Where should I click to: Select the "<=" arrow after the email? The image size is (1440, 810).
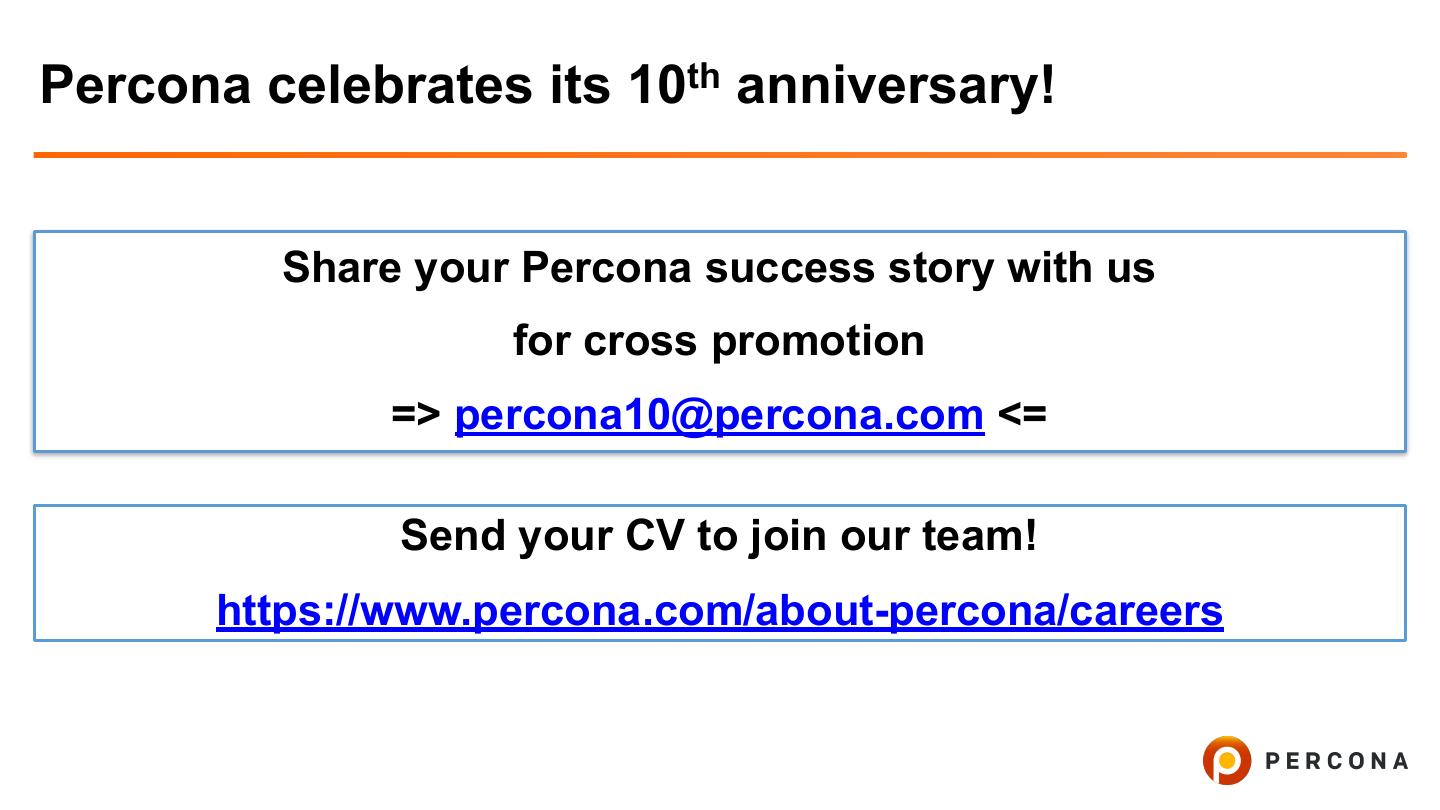[x=1022, y=414]
